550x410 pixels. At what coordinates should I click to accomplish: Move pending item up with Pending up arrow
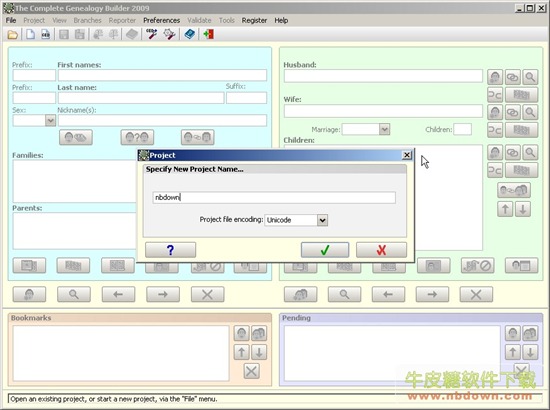[512, 352]
